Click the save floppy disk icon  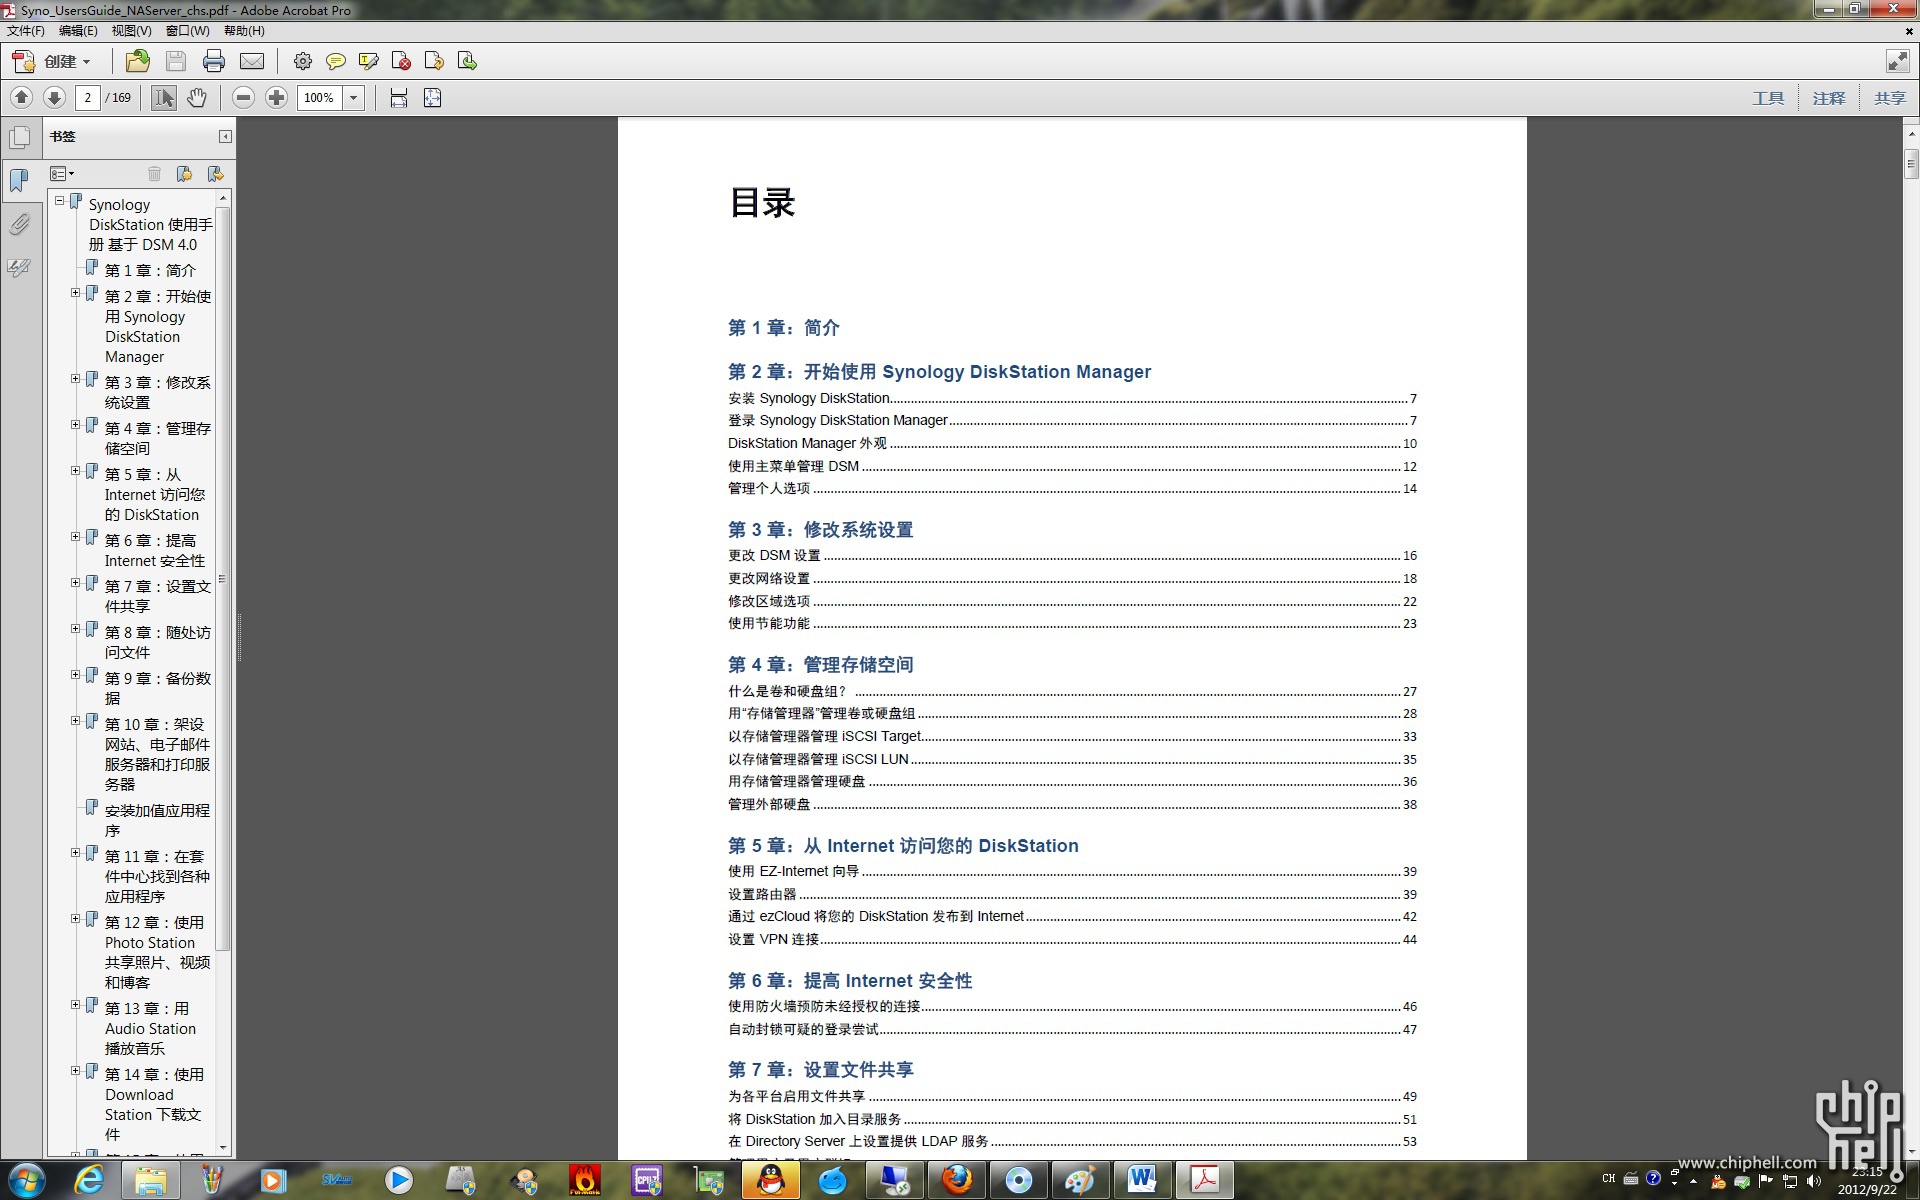(176, 62)
